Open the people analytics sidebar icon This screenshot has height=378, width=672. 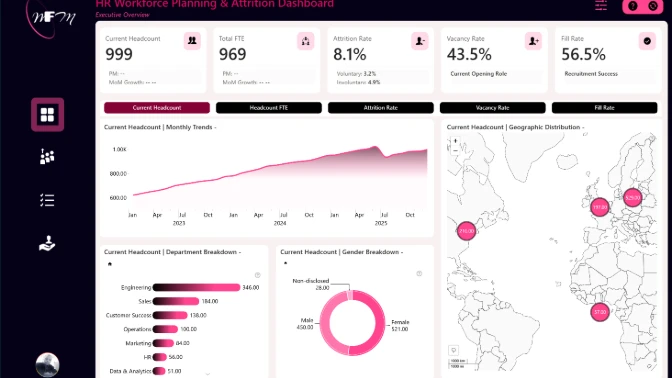coord(47,156)
